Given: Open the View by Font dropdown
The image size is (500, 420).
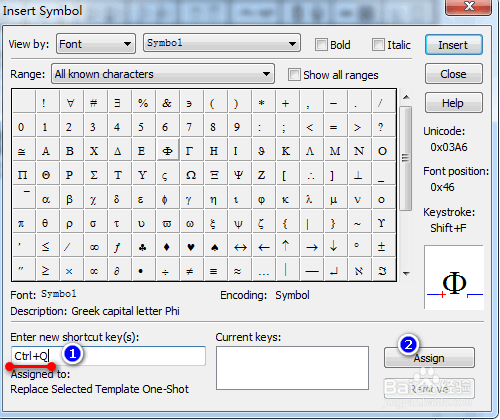Looking at the screenshot, I should 96,44.
